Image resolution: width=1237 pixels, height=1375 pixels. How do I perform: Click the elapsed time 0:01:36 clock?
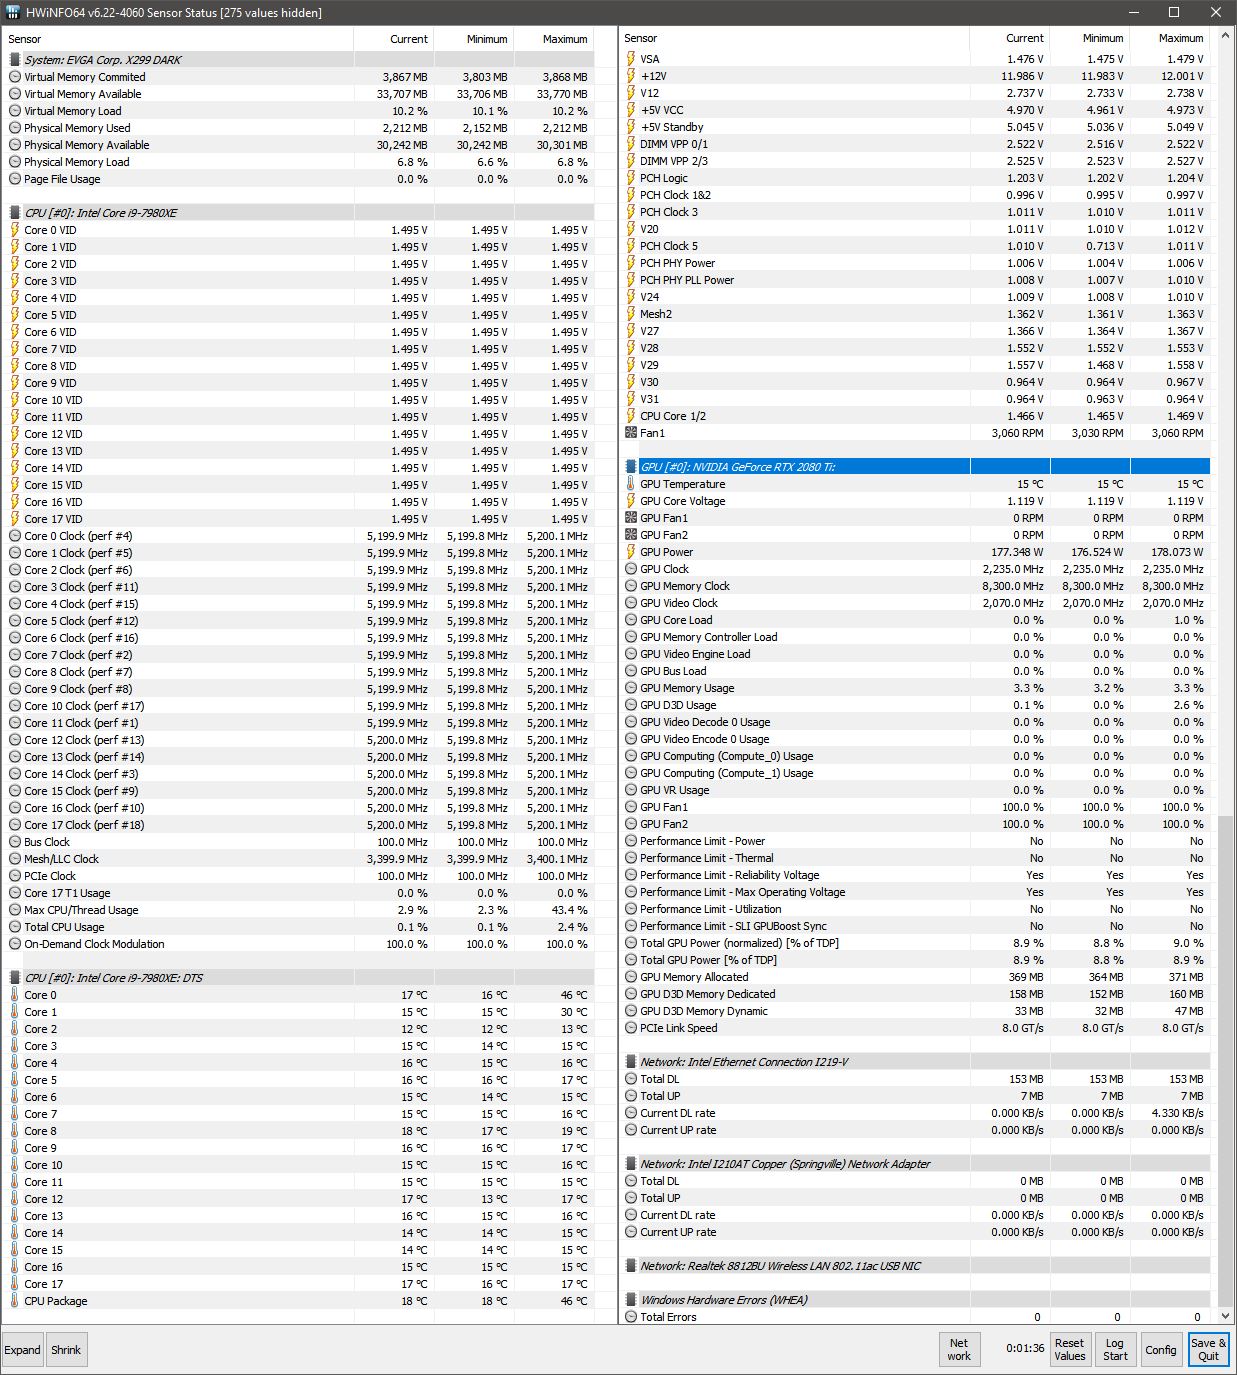[x=1025, y=1349]
